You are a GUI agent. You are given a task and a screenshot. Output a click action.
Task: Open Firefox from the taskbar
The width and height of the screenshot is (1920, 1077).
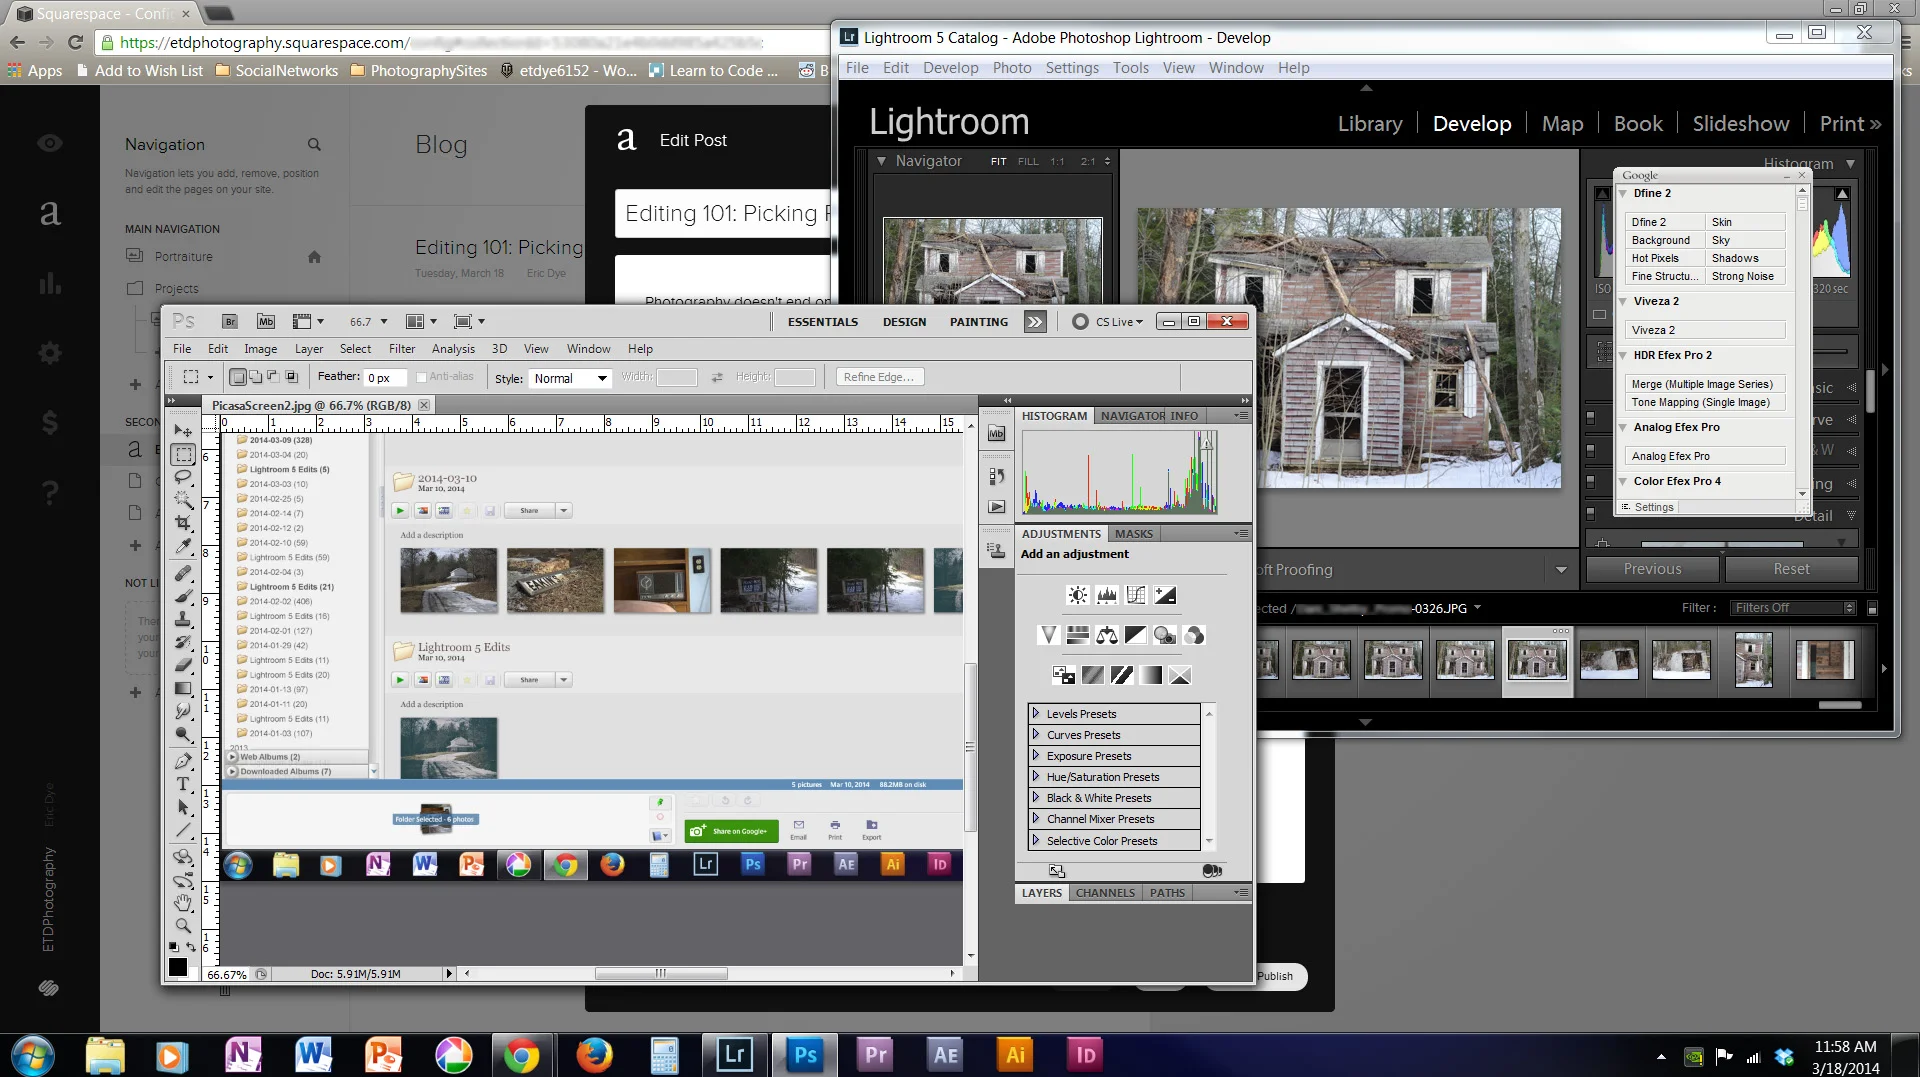click(x=594, y=1055)
